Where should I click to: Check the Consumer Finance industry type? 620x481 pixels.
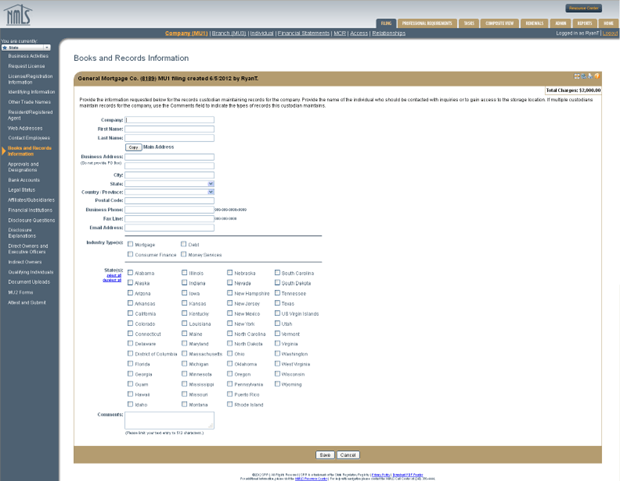[130, 254]
